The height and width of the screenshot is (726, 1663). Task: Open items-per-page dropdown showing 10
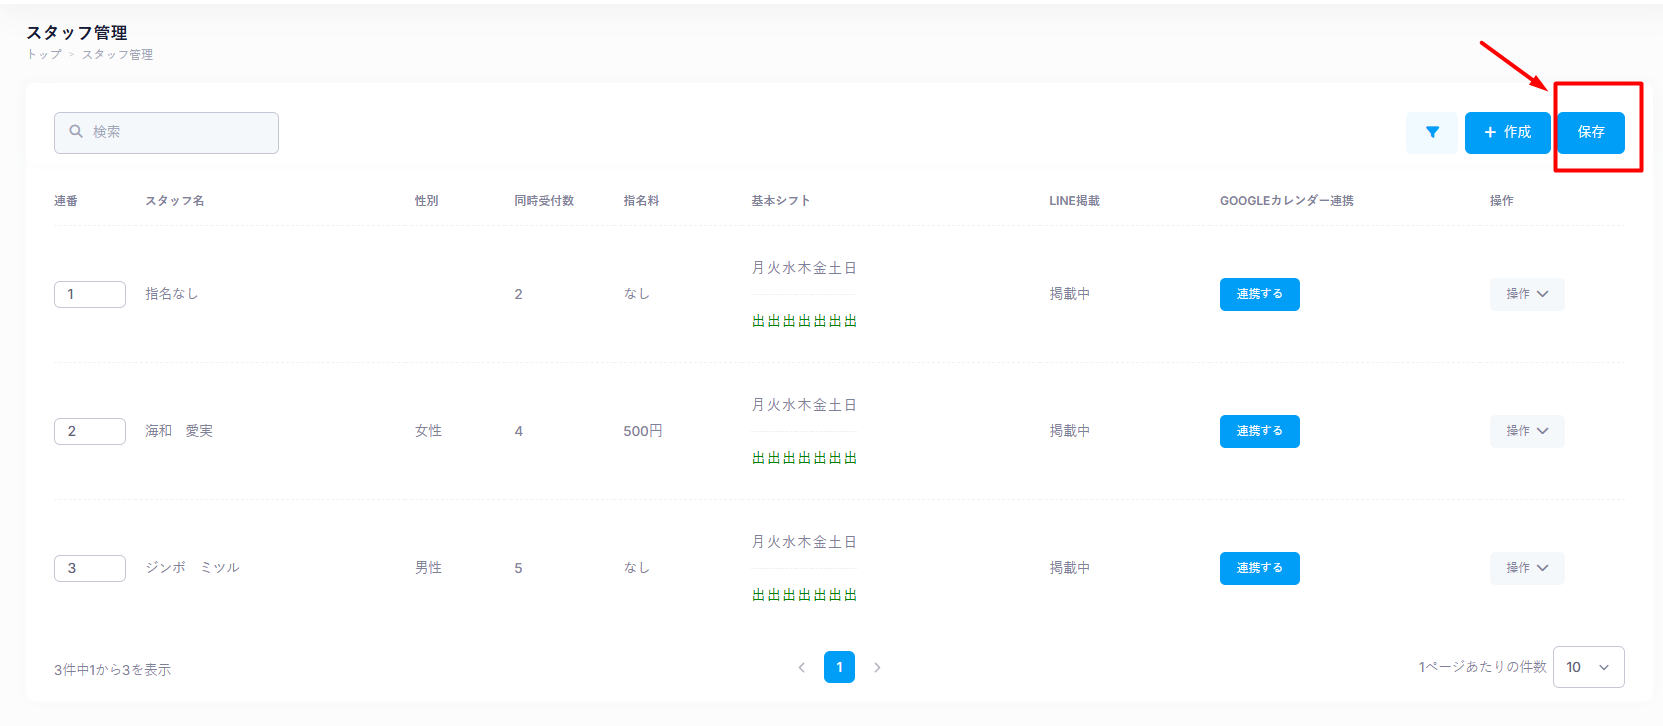tap(1588, 667)
